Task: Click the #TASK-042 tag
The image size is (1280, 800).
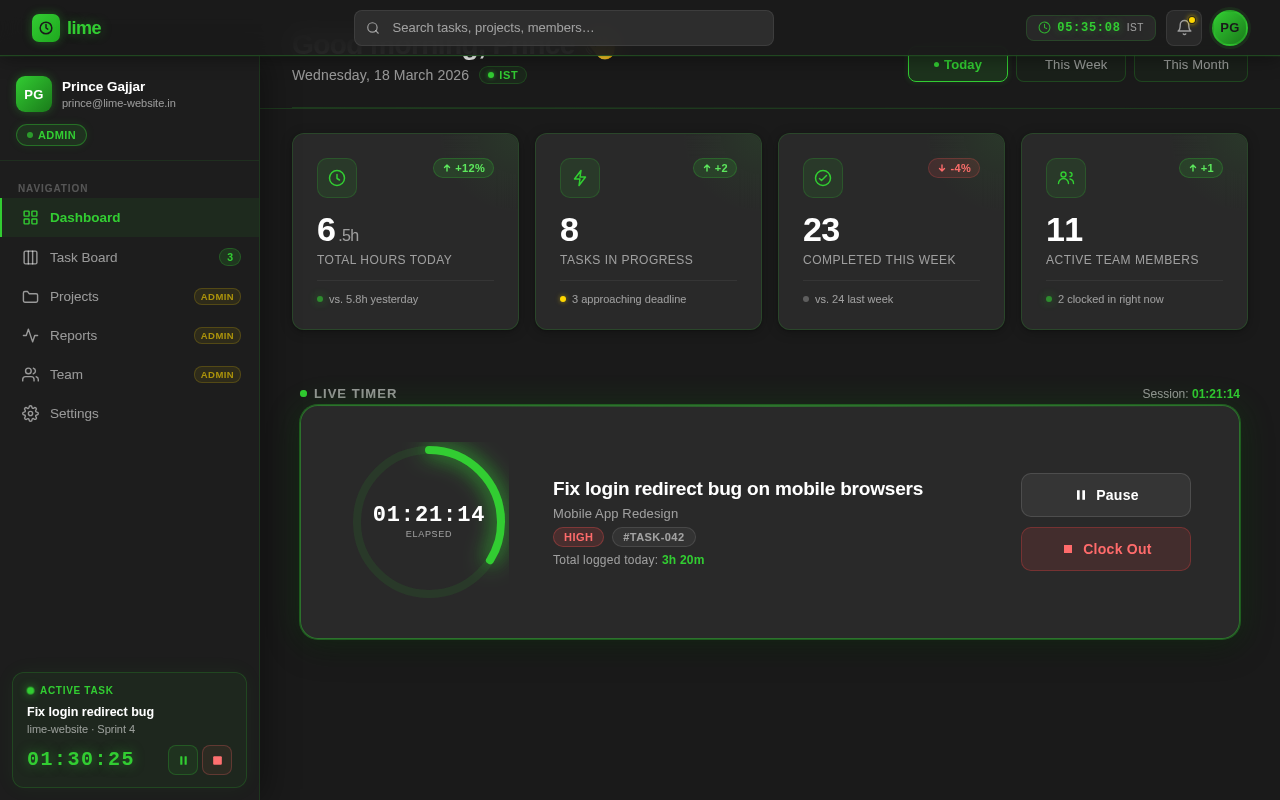Action: pos(654,537)
